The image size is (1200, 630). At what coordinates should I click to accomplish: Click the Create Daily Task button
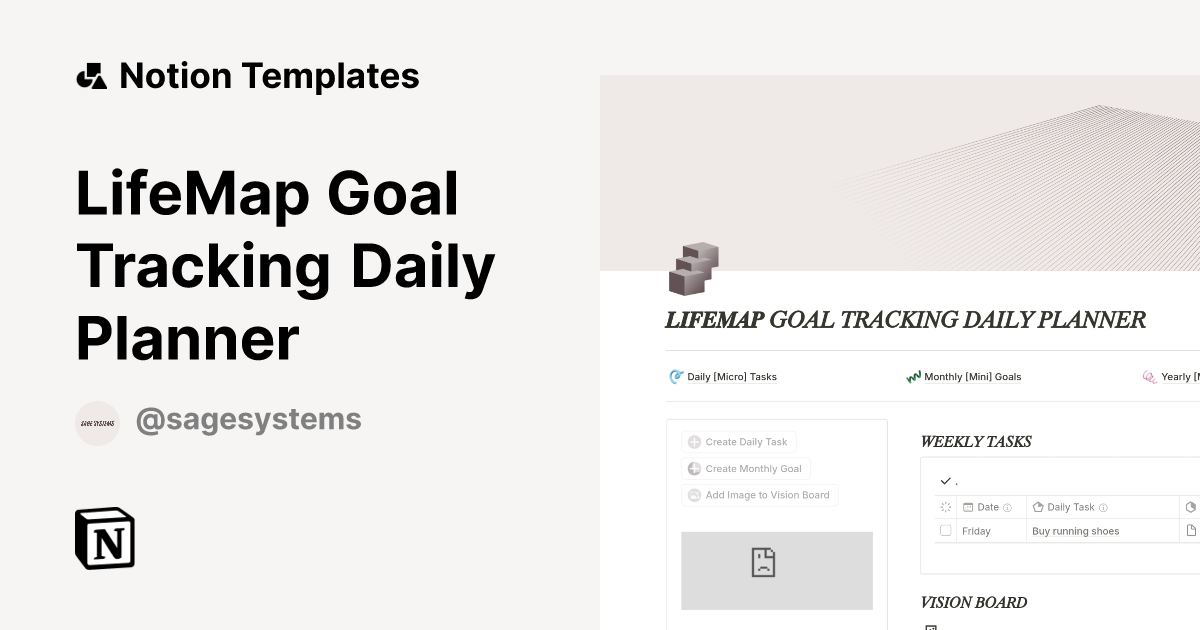(739, 441)
